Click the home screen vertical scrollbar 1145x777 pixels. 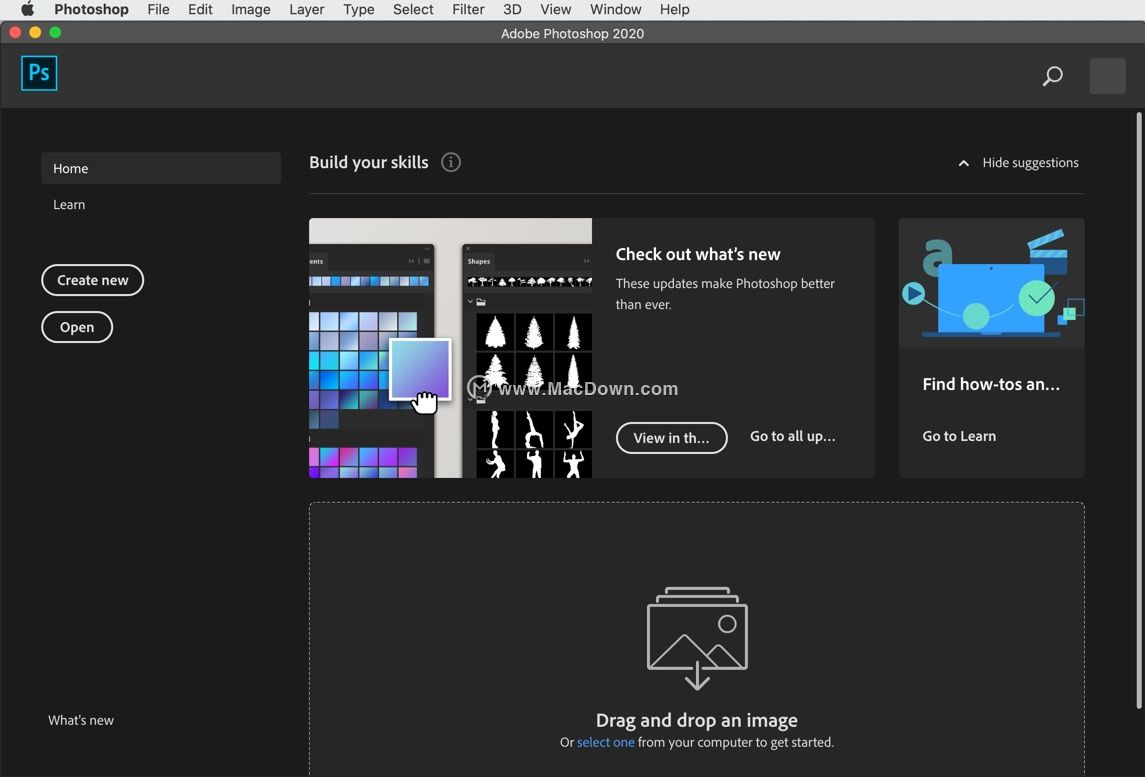tap(1138, 410)
